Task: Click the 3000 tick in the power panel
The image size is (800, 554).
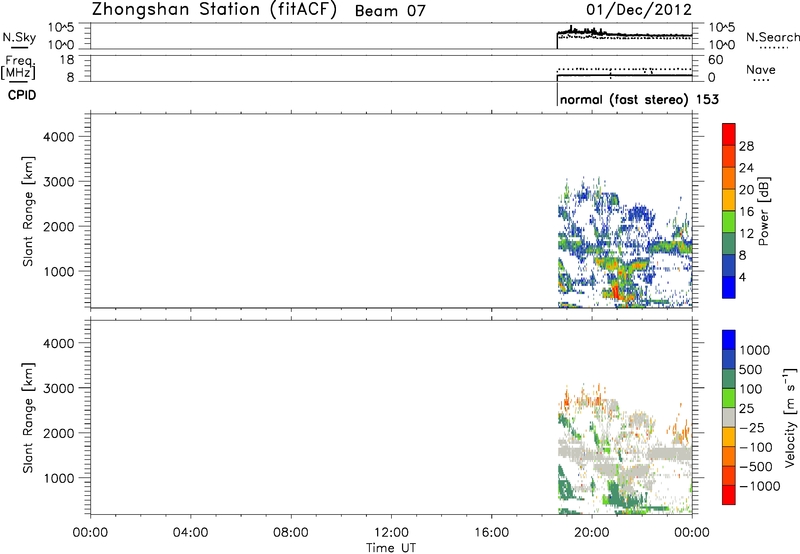Action: pos(59,182)
